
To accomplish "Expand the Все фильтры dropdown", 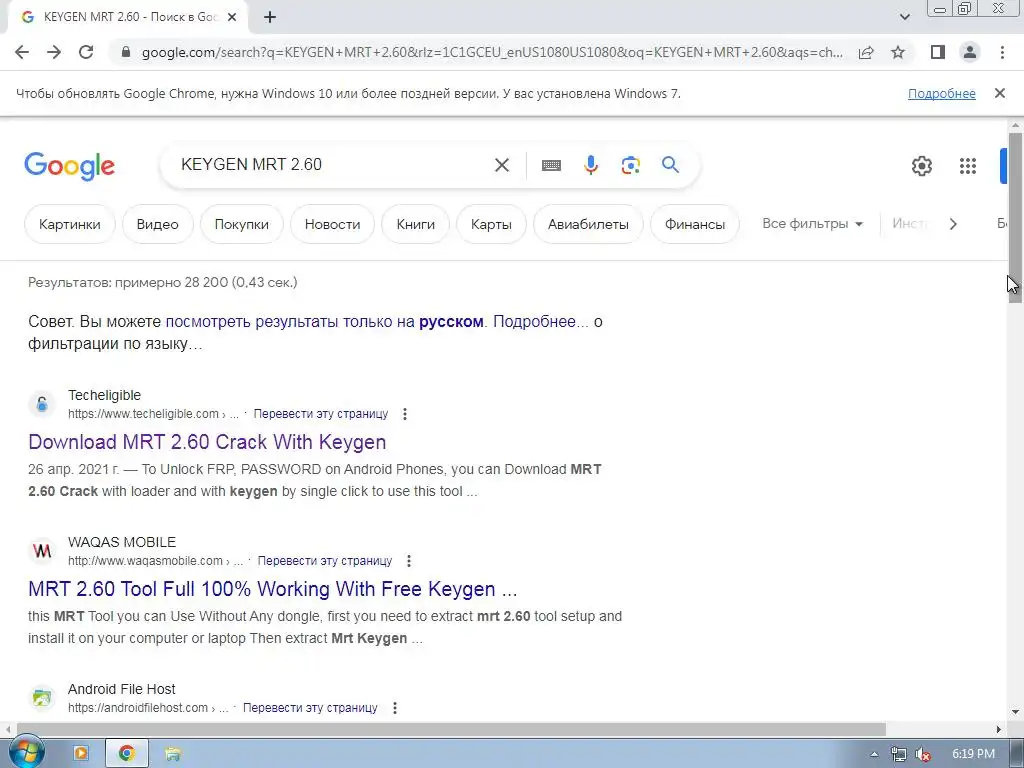I will pyautogui.click(x=812, y=223).
